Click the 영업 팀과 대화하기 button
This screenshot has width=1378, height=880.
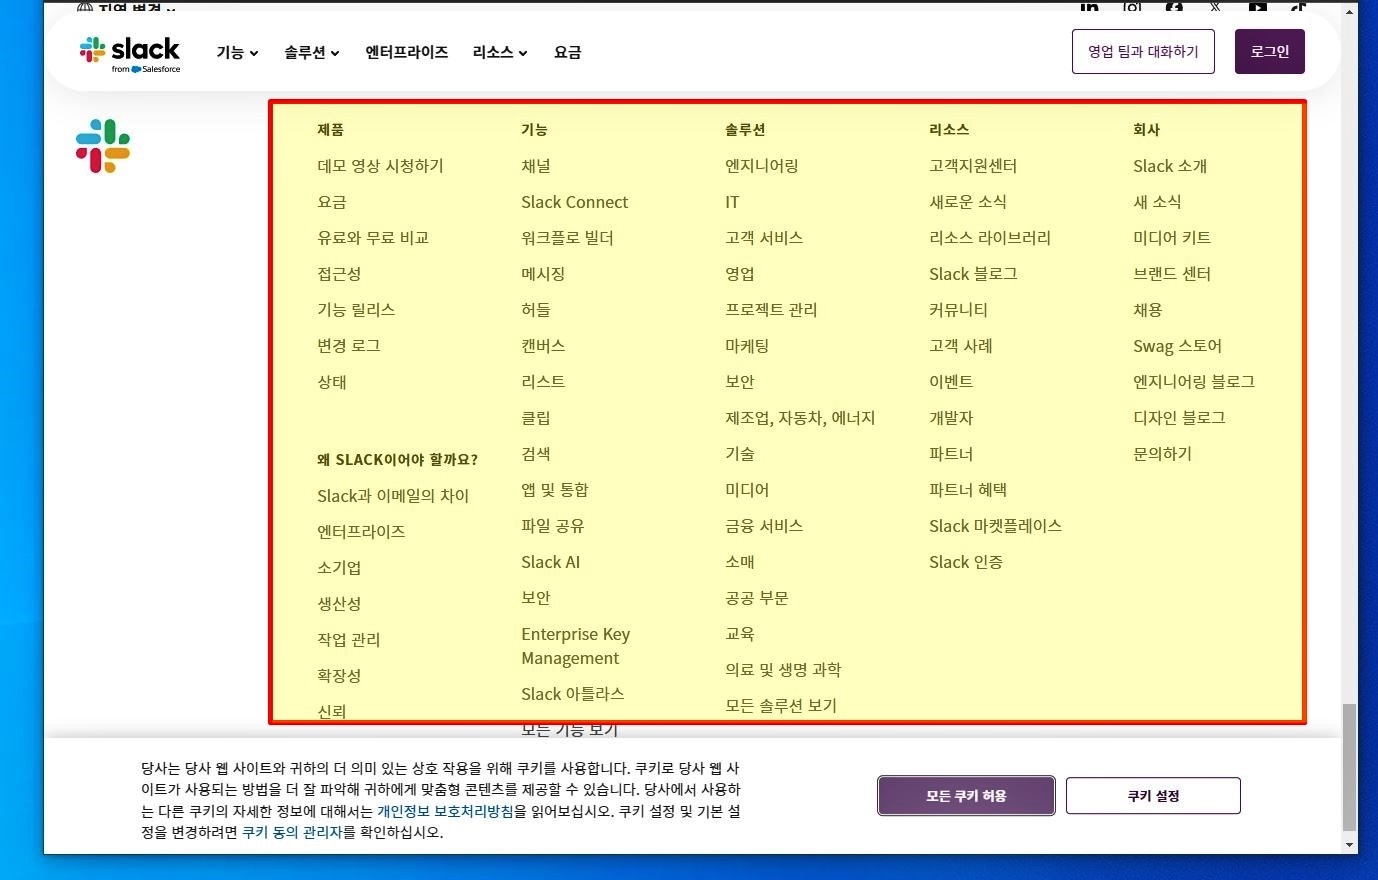(x=1143, y=52)
